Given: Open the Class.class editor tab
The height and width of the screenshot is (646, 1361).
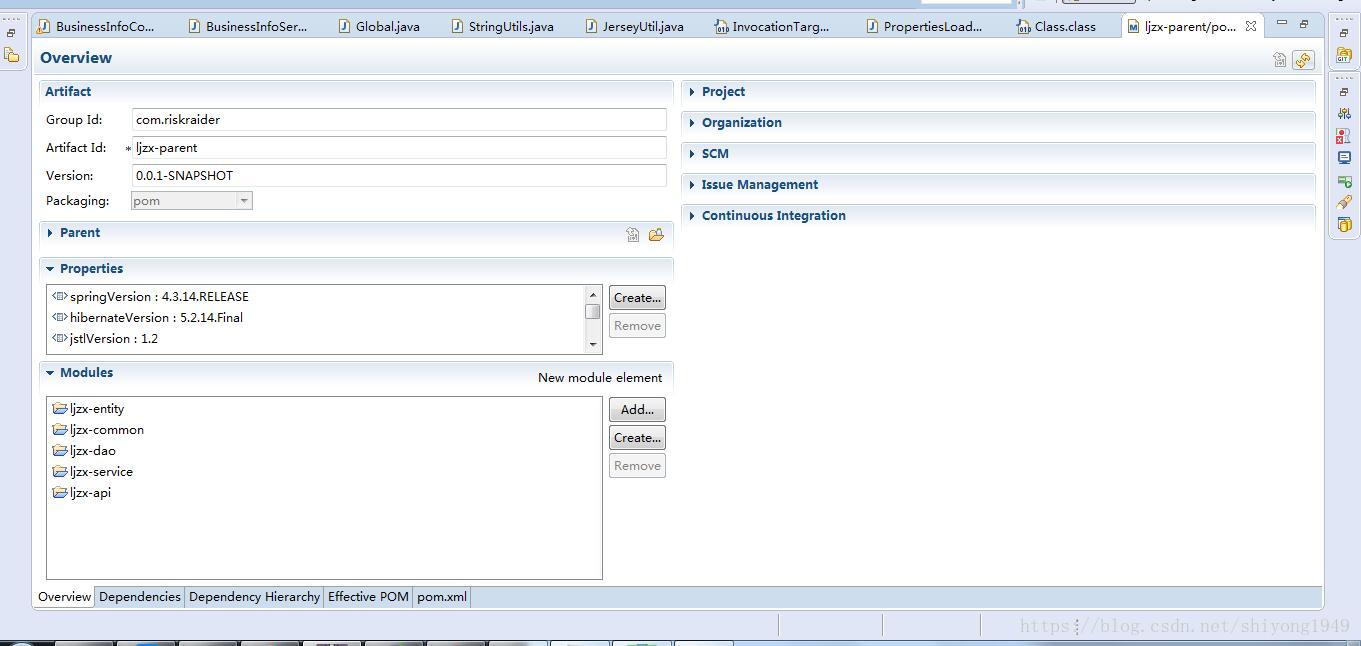Looking at the screenshot, I should [1056, 26].
